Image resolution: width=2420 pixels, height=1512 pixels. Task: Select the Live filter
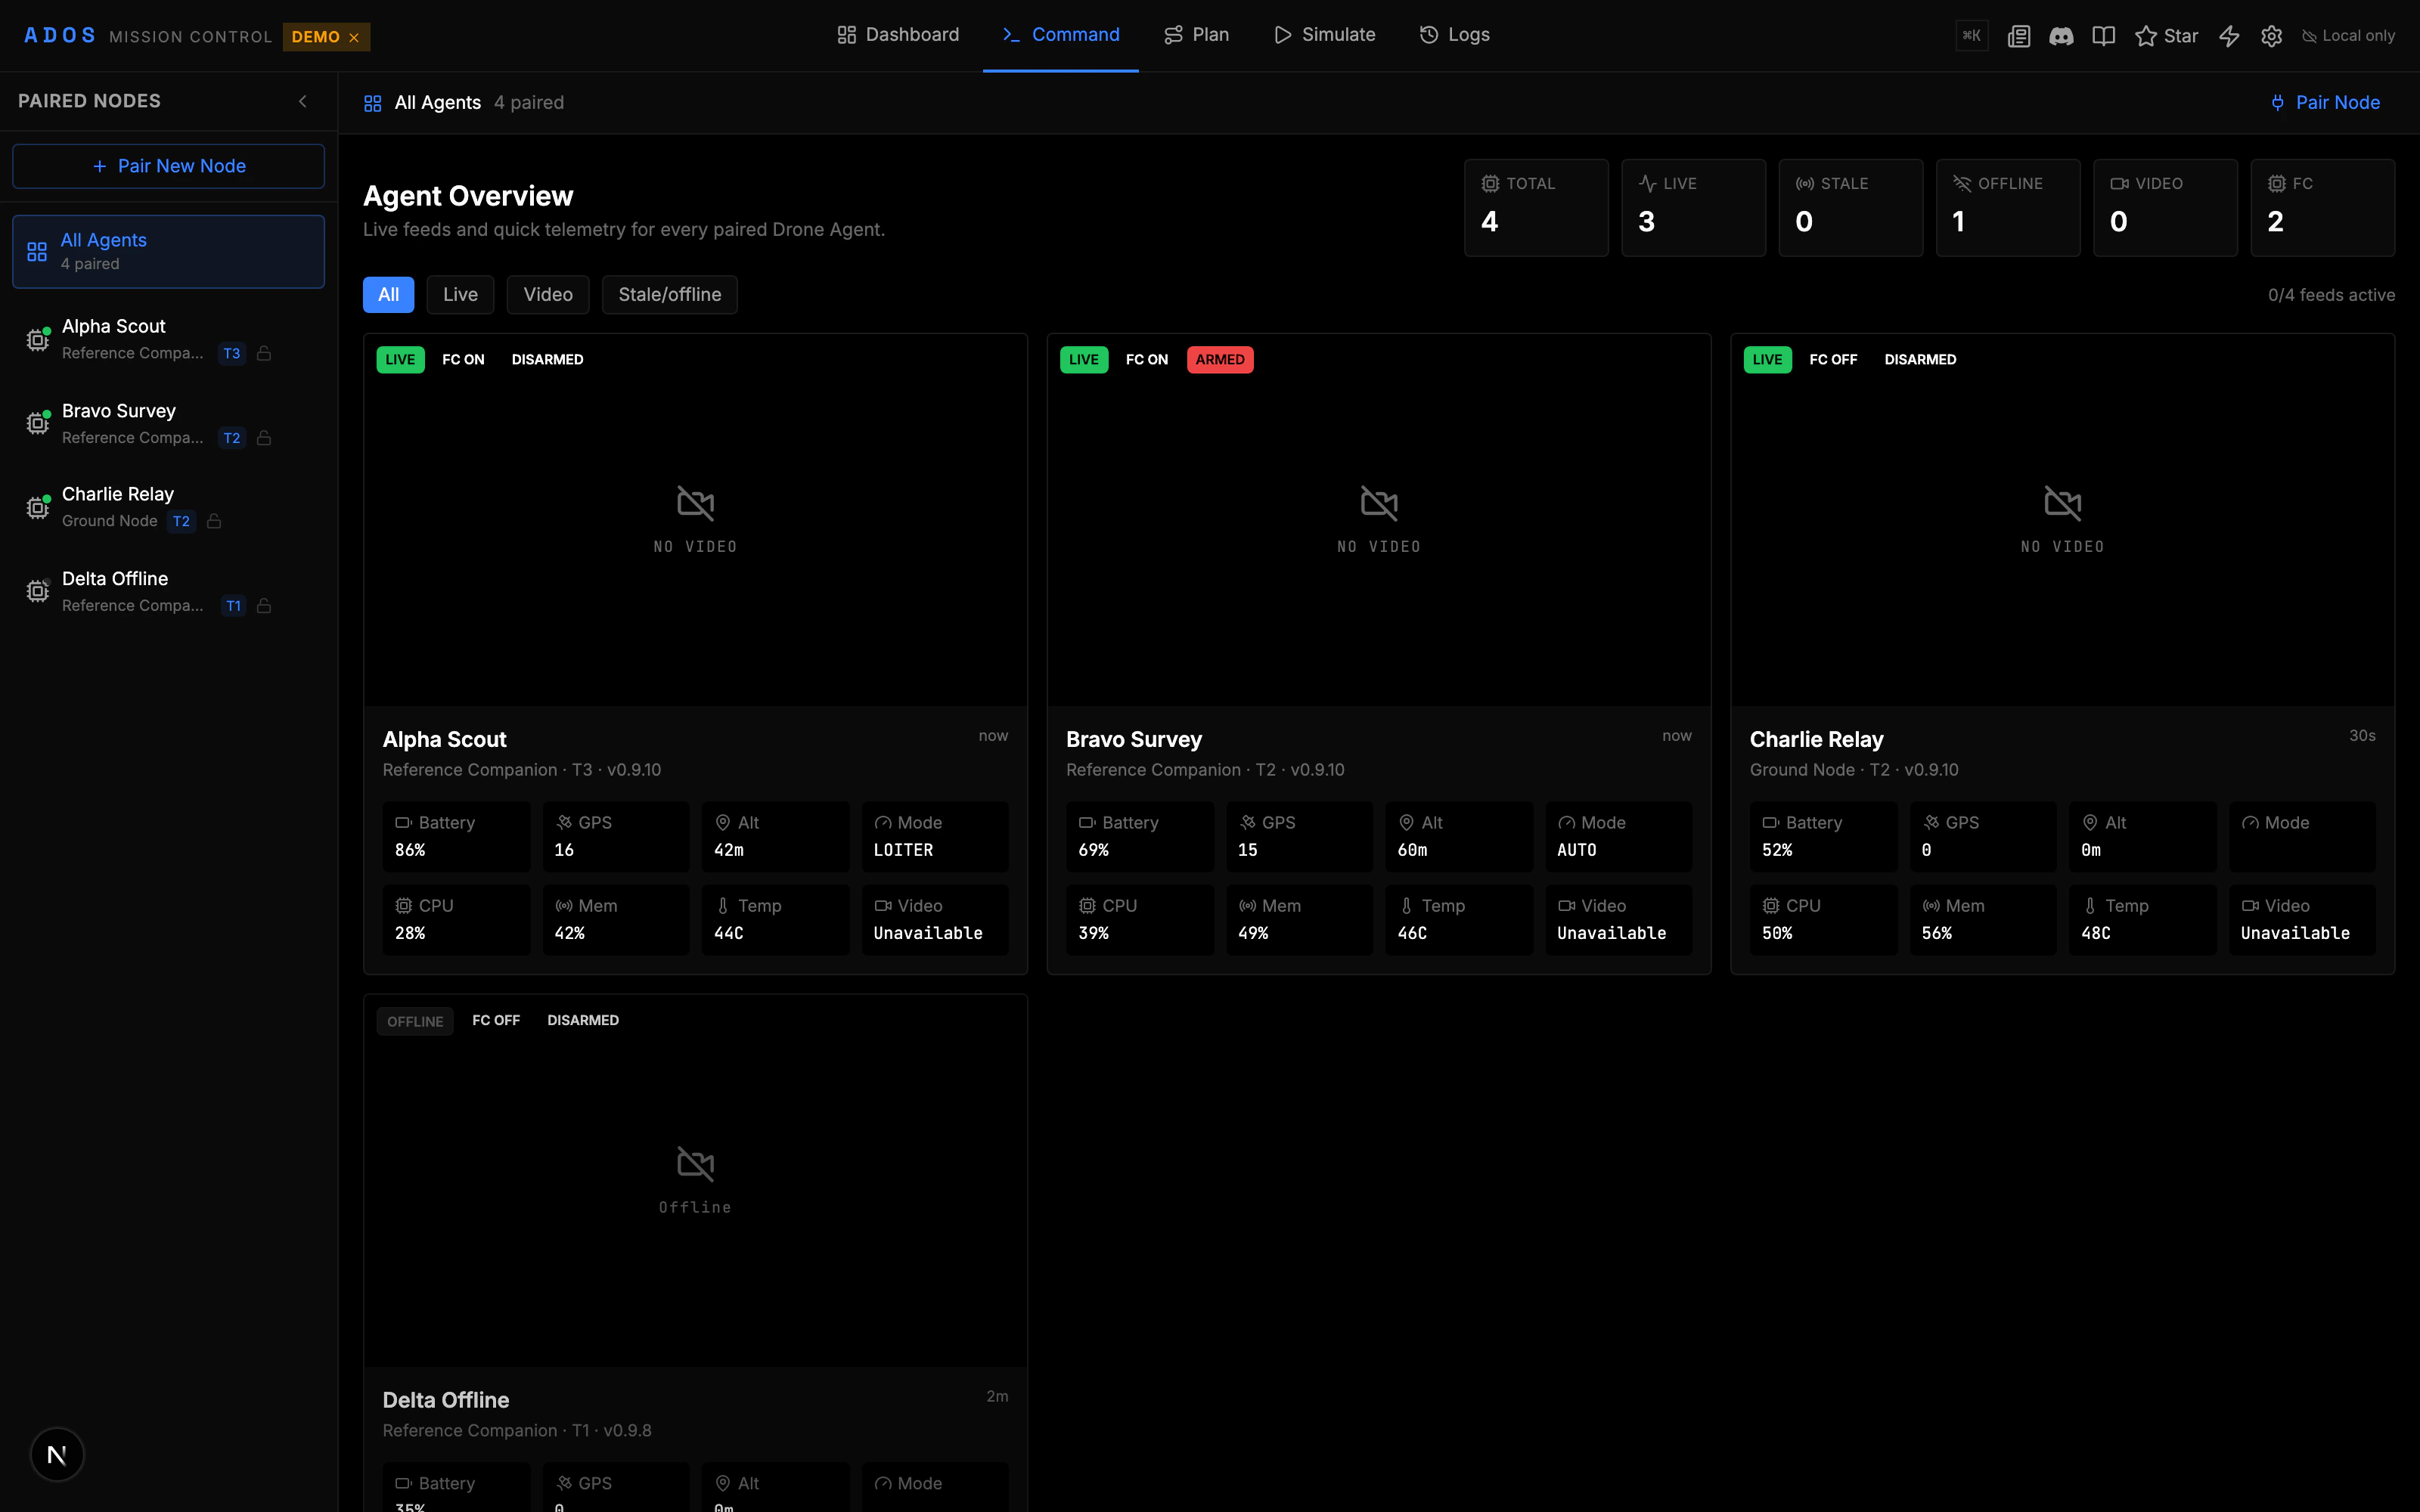click(460, 295)
